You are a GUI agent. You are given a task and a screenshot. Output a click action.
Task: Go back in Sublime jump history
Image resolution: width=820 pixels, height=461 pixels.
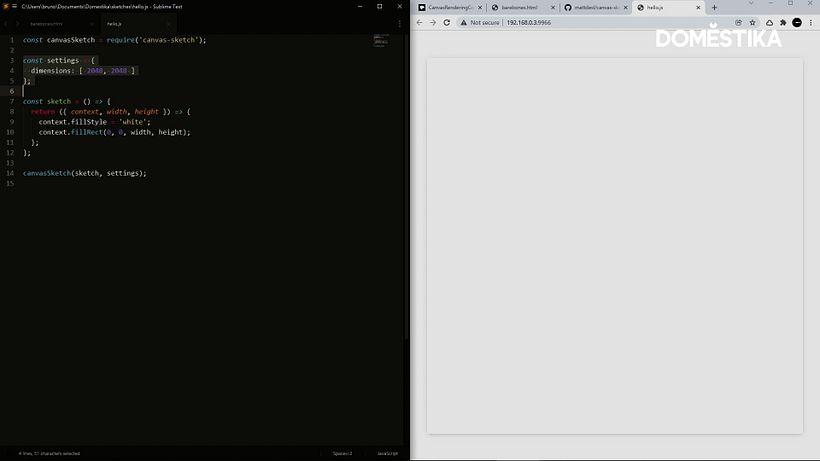(x=6, y=24)
